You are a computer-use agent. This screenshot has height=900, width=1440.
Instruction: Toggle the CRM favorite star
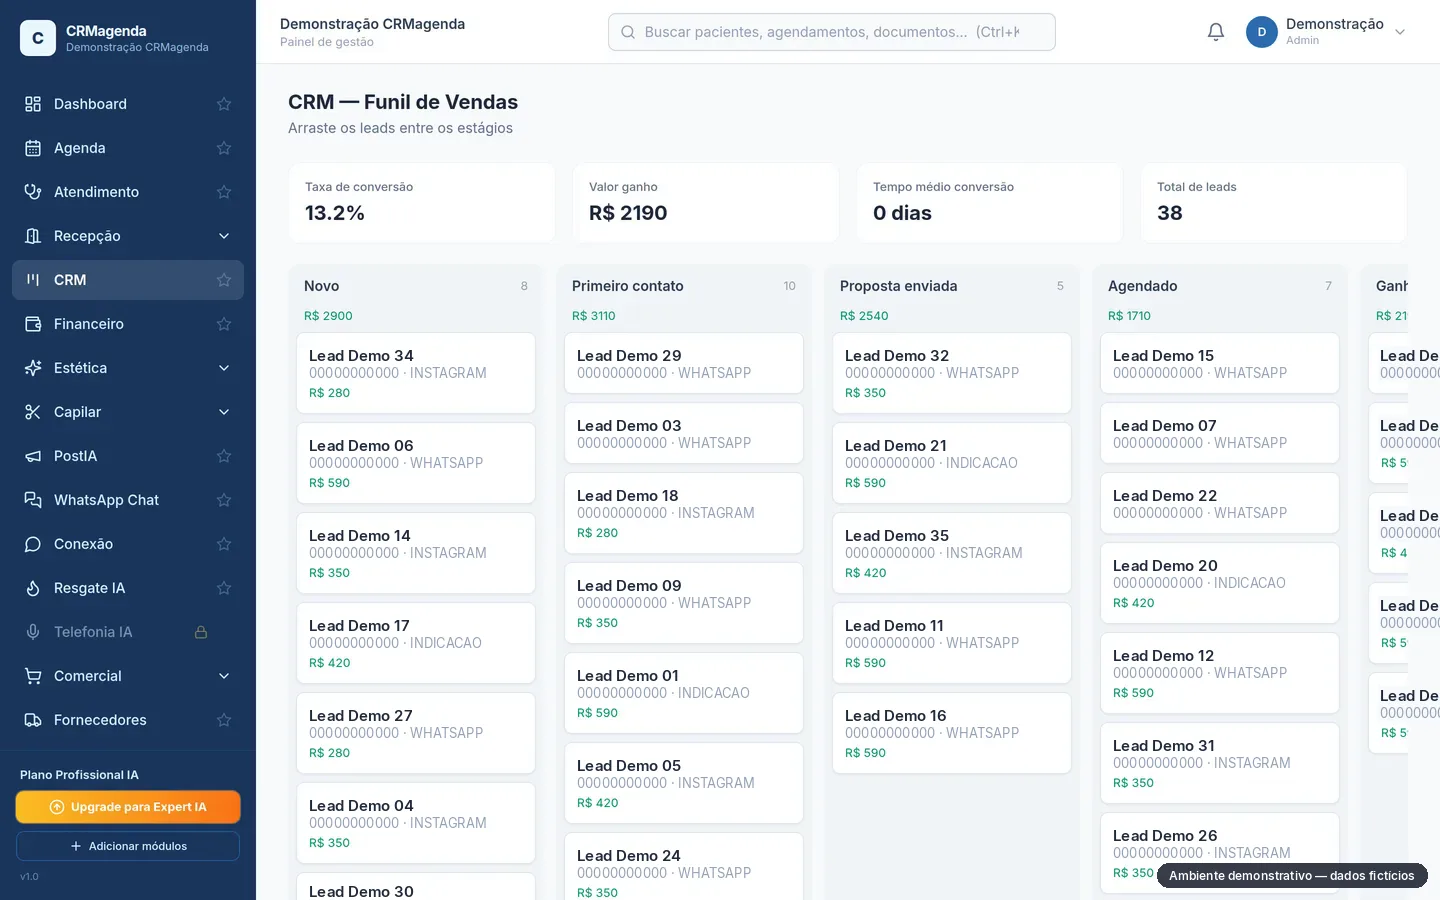[224, 280]
